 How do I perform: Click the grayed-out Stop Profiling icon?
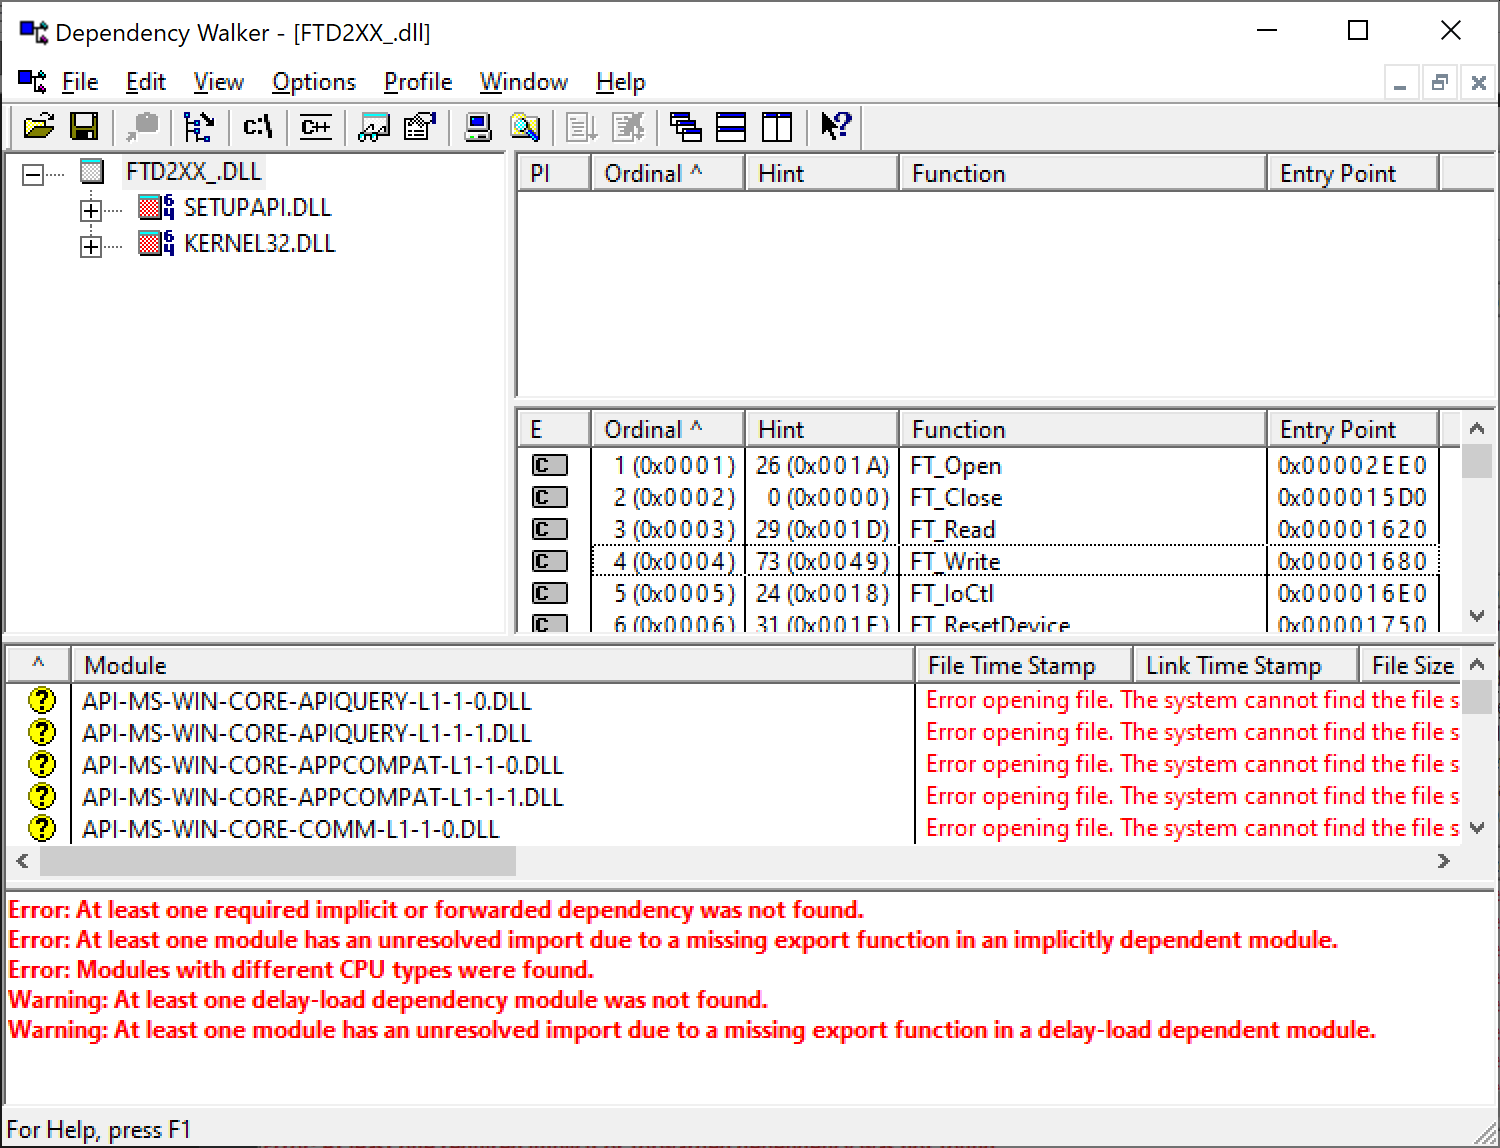coord(628,127)
